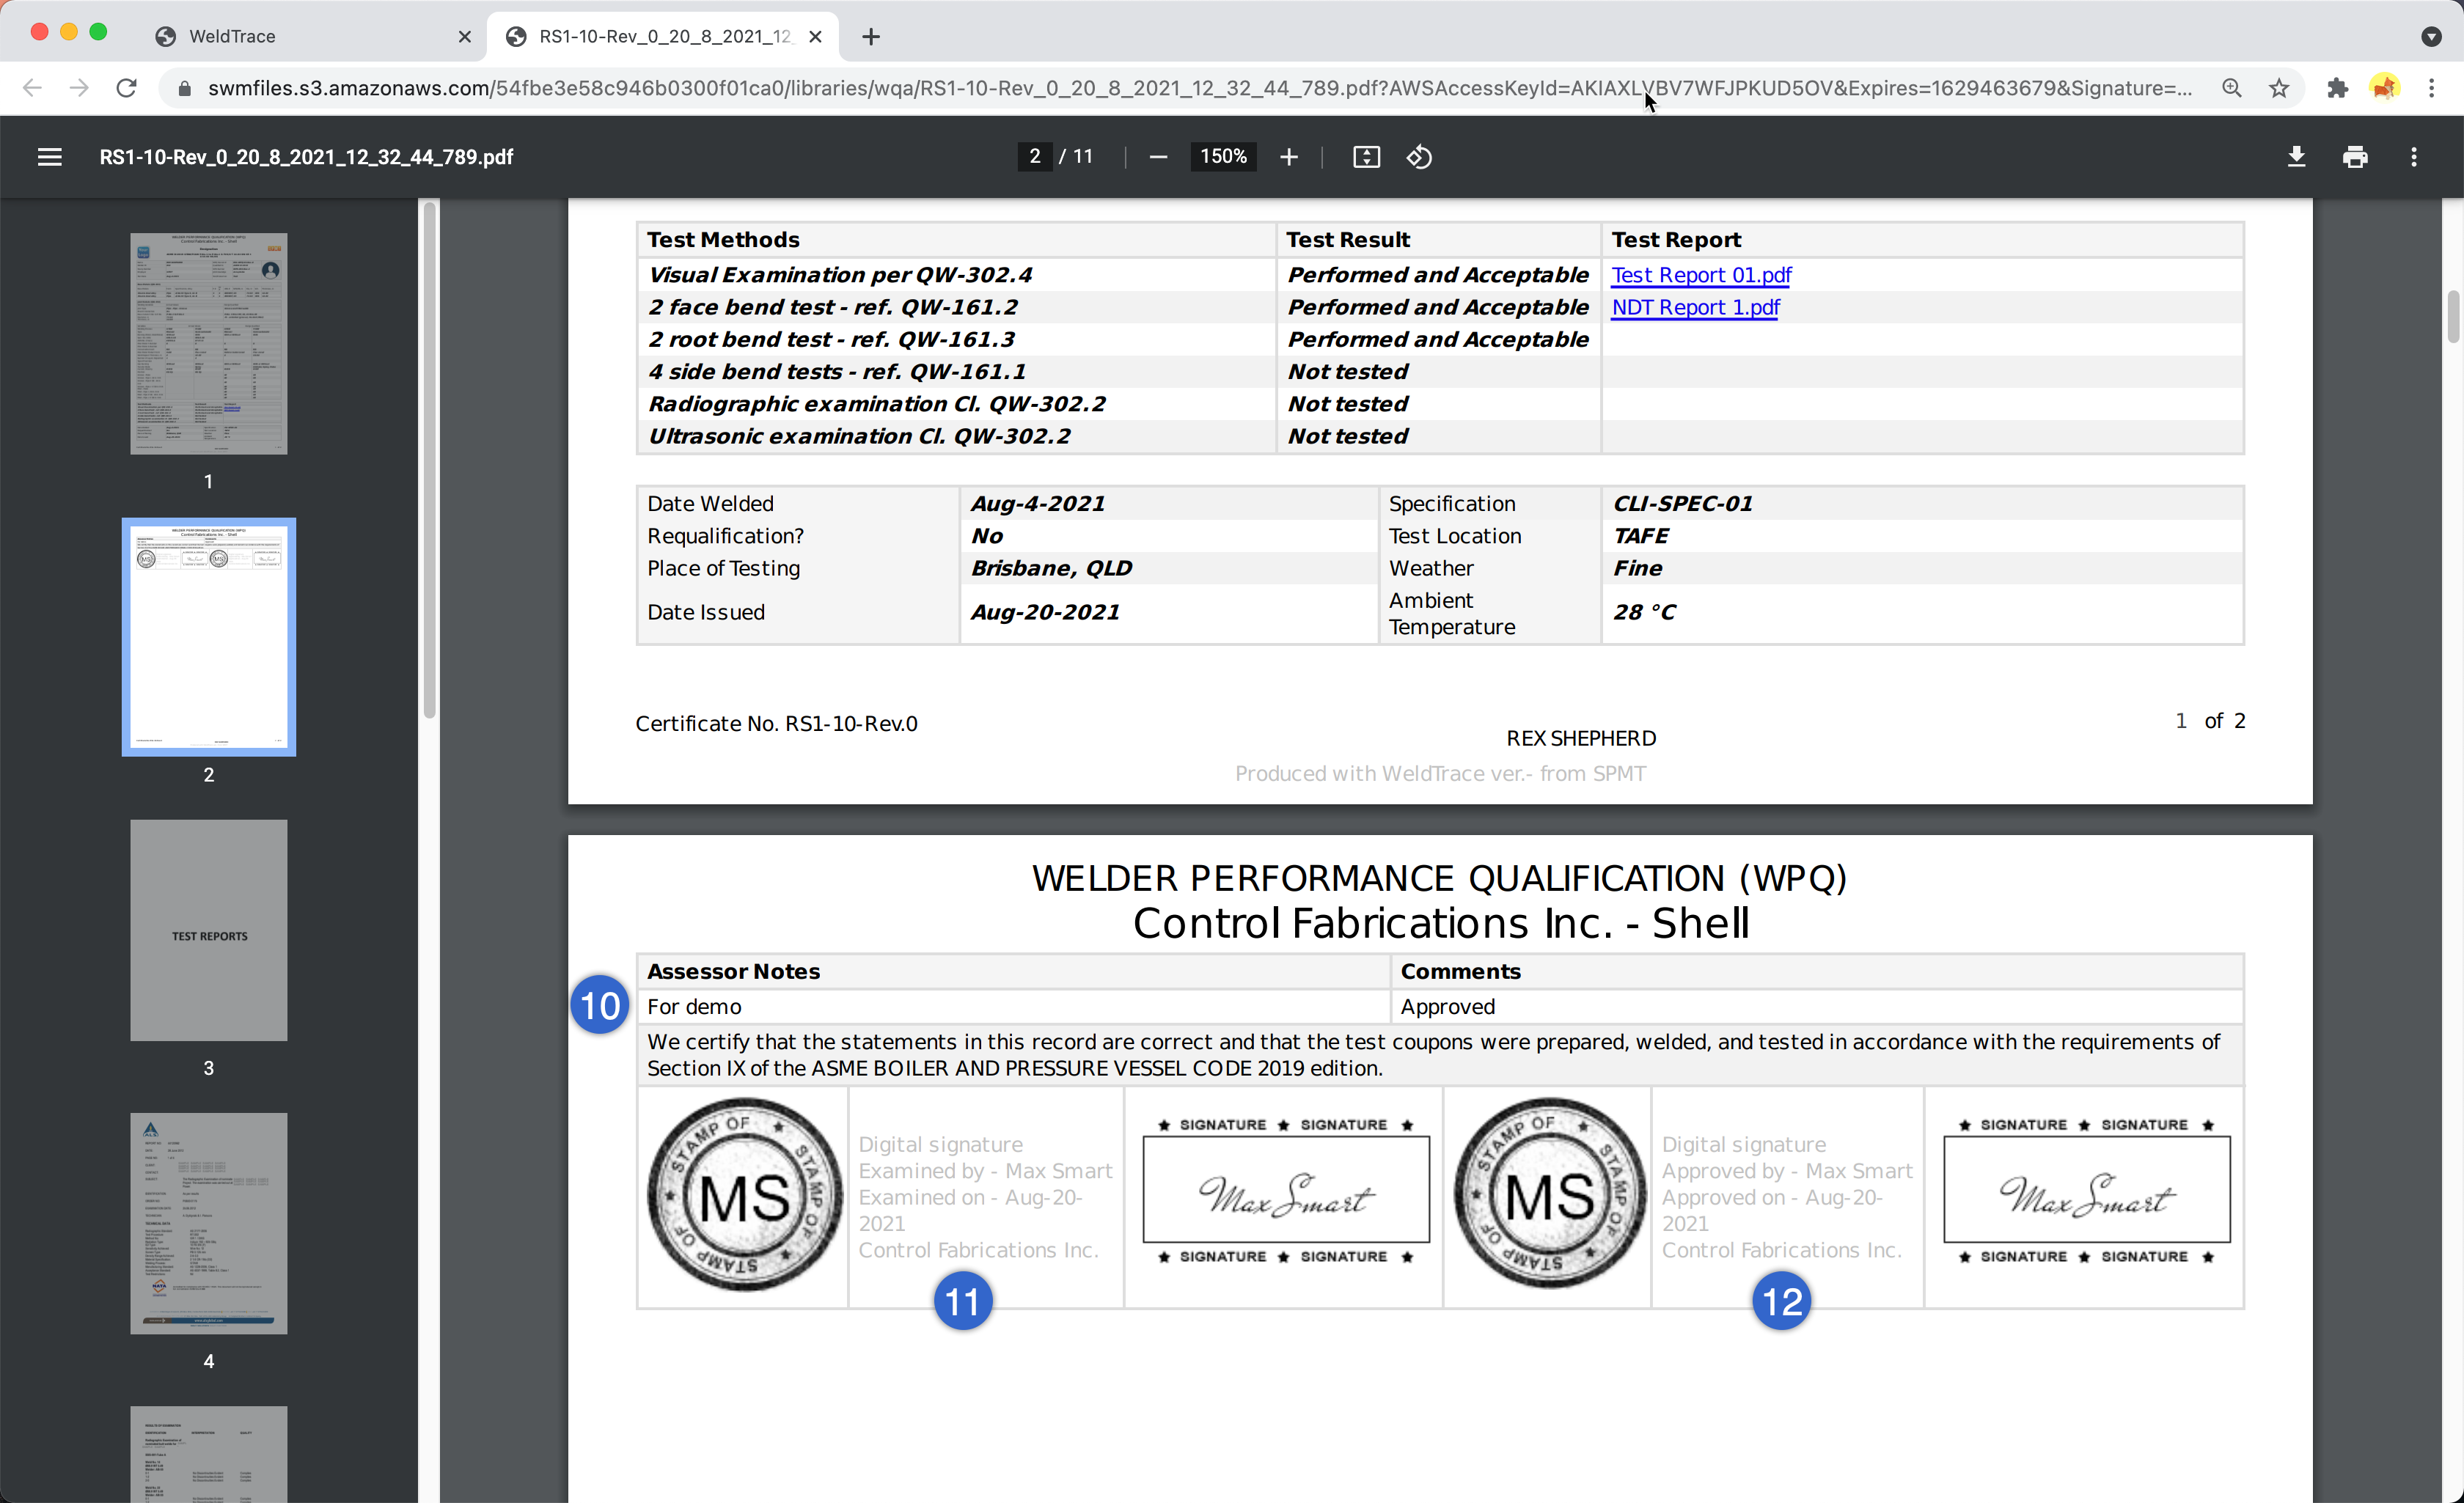The width and height of the screenshot is (2464, 1503).
Task: Click the Brisbane, QLD place value
Action: tap(1051, 568)
